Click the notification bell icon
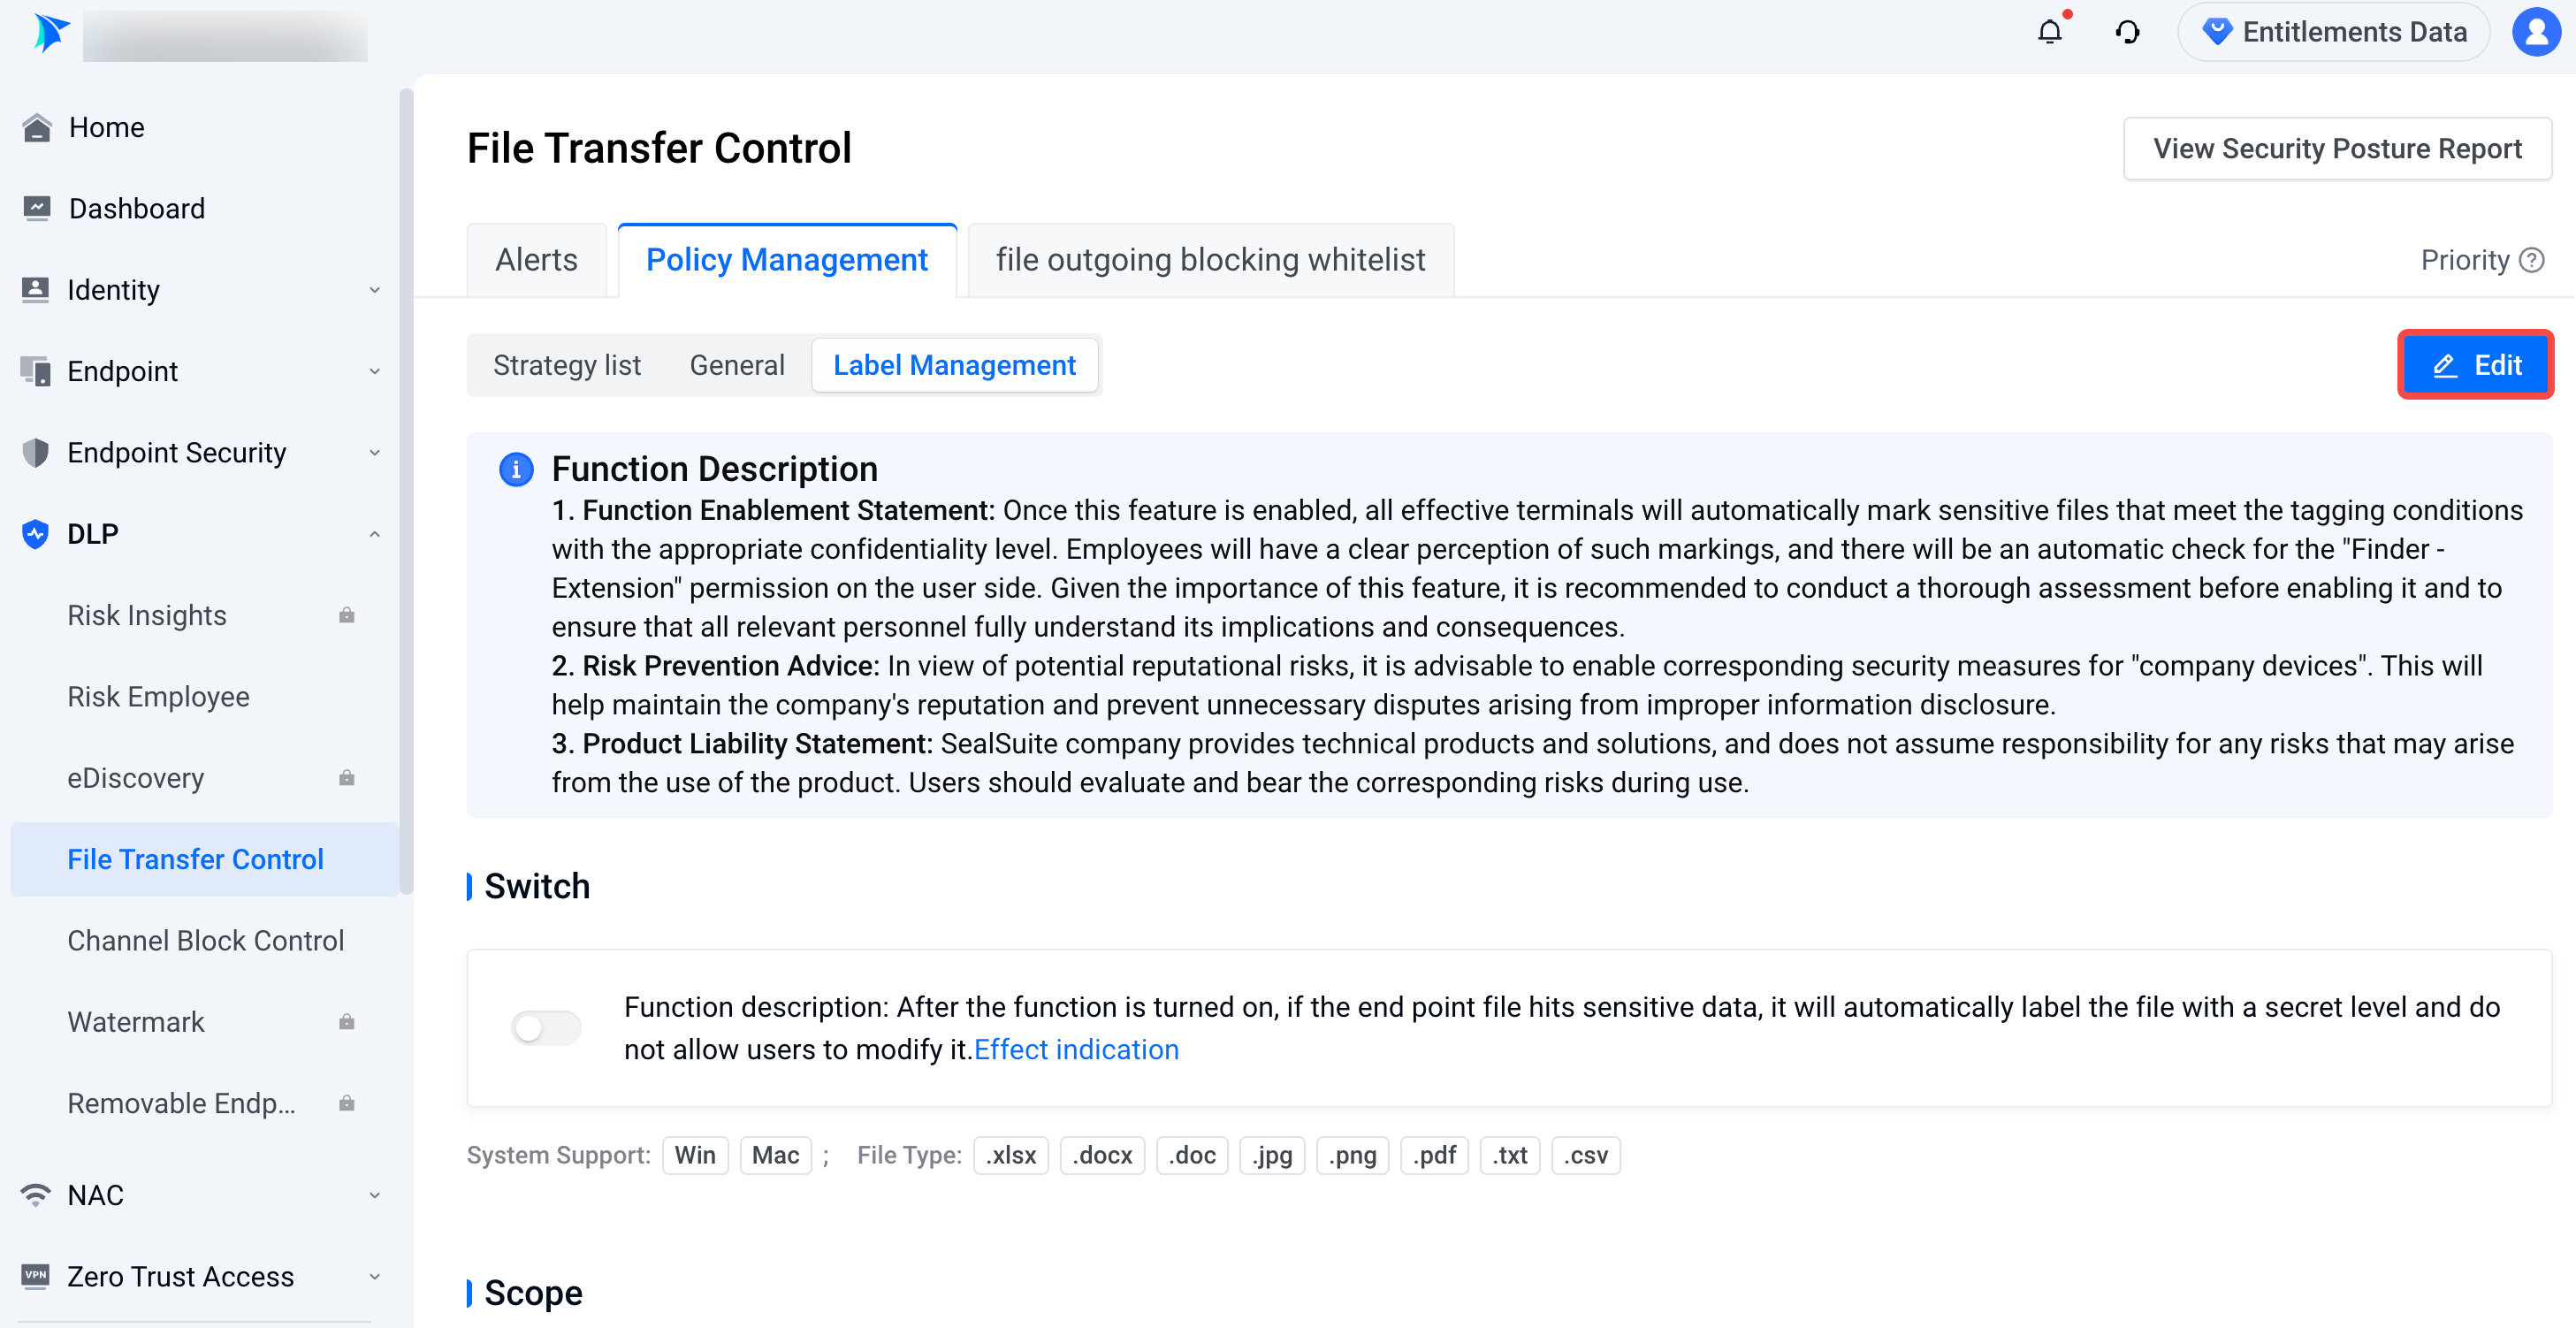The height and width of the screenshot is (1328, 2576). pos(2049,33)
